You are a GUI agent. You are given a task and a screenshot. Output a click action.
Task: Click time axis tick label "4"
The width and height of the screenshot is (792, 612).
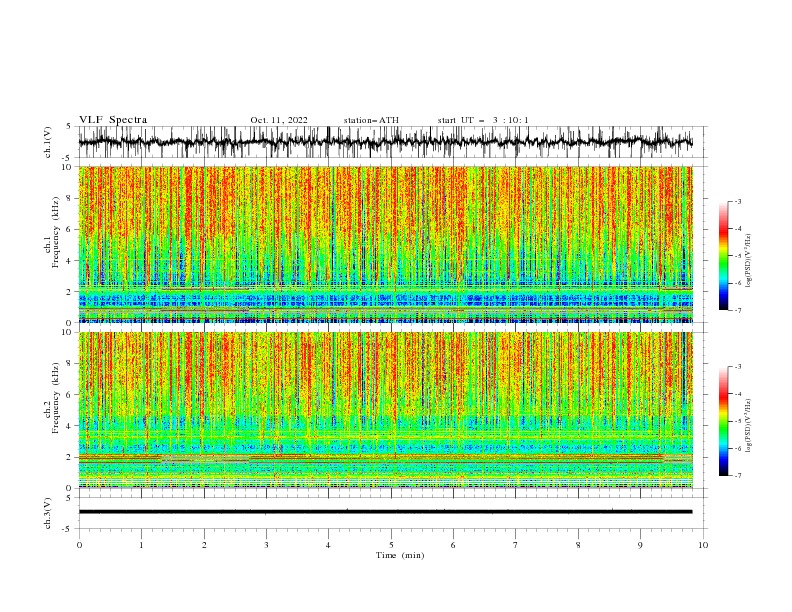point(328,545)
